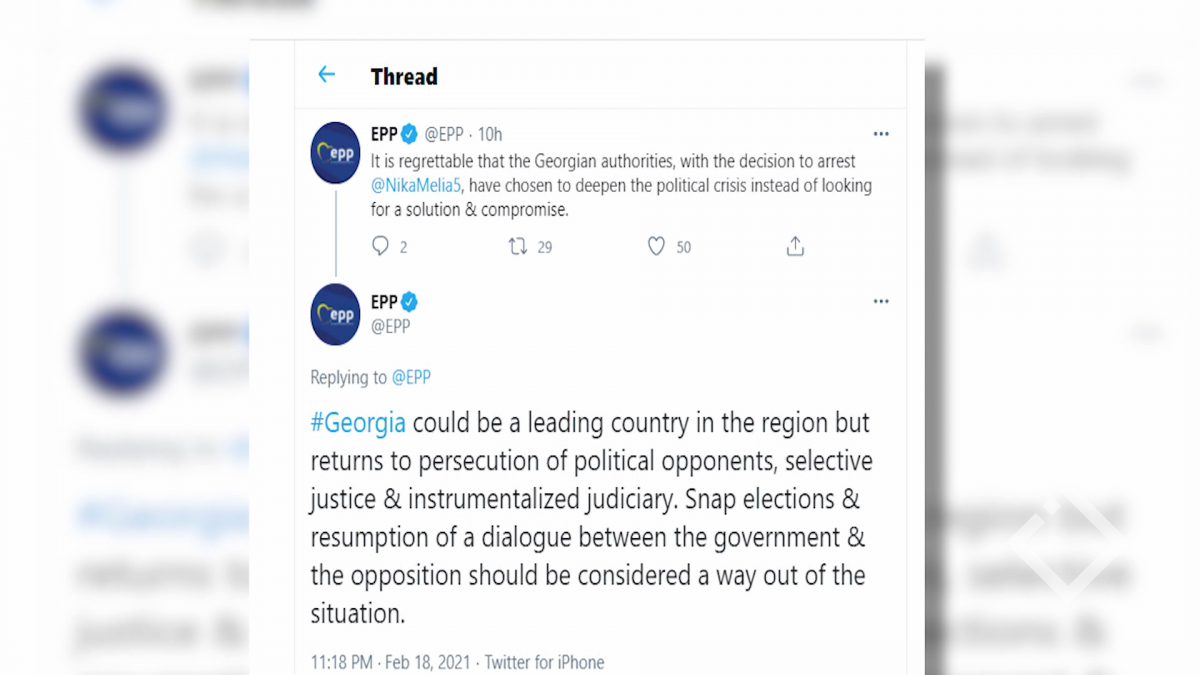Like the first EPP tweet
Screen dimensions: 1200x675
(x=656, y=246)
